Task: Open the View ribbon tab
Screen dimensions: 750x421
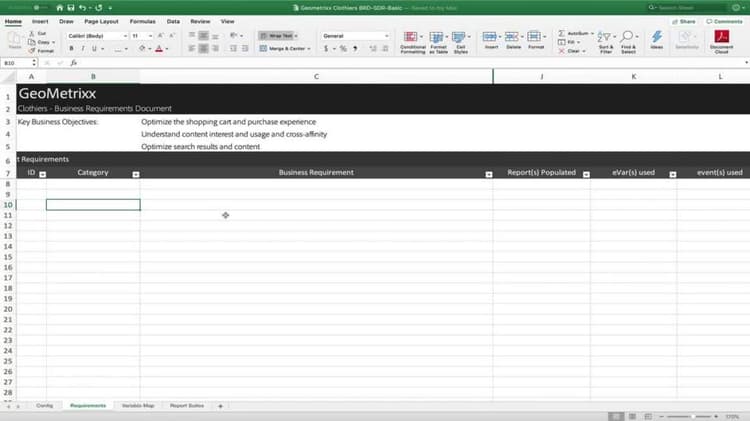Action: pyautogui.click(x=227, y=22)
